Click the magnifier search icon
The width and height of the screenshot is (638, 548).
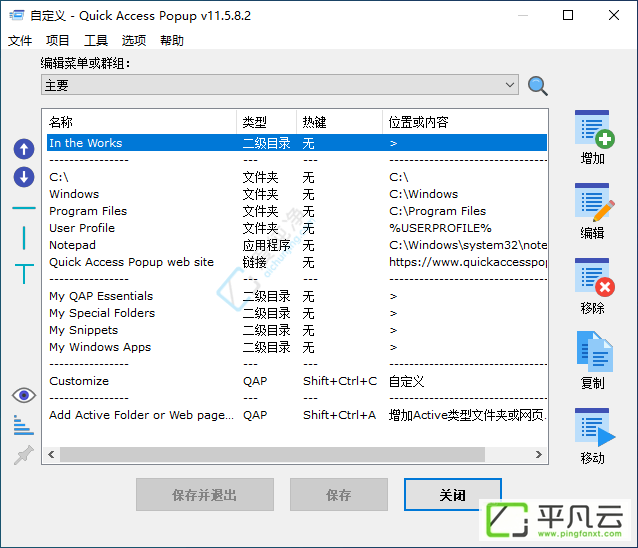tap(537, 86)
